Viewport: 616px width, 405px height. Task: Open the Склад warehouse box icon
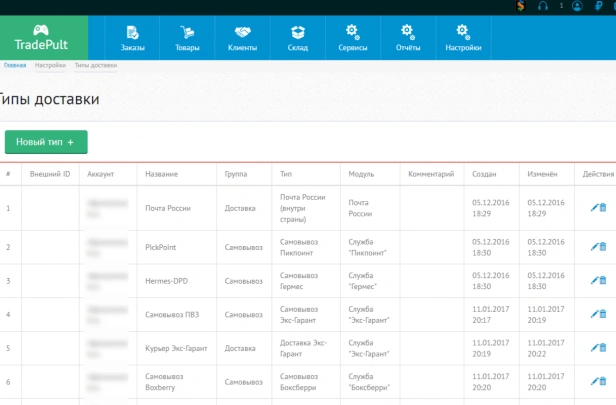pos(298,38)
